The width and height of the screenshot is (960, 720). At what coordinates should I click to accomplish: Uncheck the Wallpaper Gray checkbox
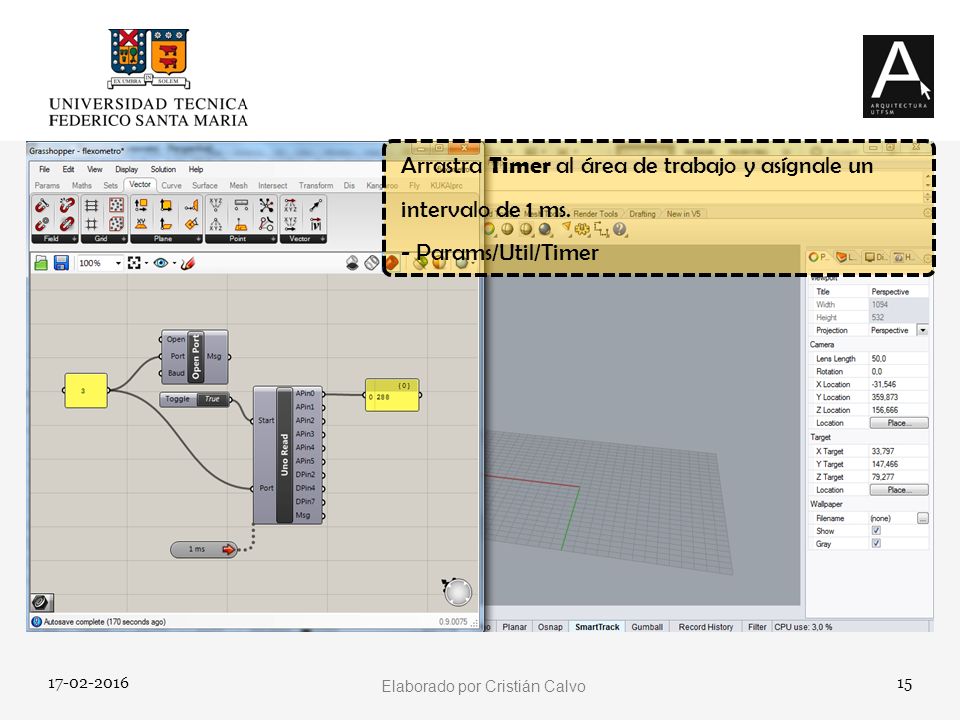coord(876,544)
